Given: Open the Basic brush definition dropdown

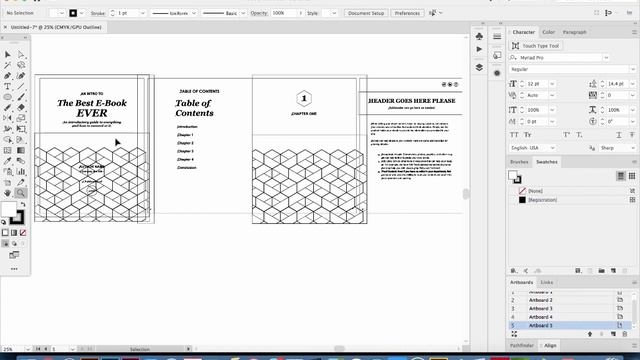Looking at the screenshot, I should (243, 13).
